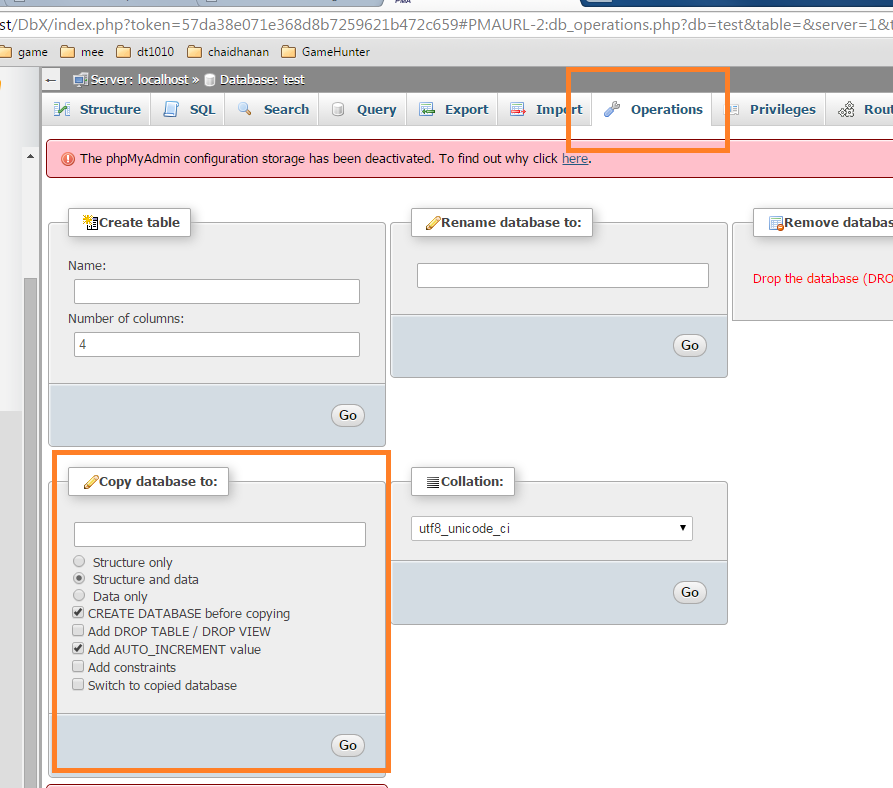Uncheck Add AUTO_INCREMENT value

[78, 649]
